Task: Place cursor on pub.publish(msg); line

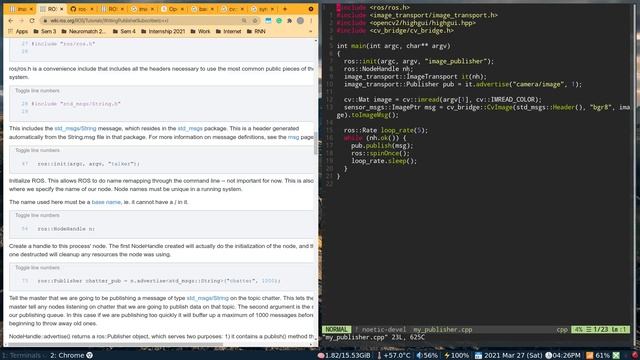Action: coord(382,146)
